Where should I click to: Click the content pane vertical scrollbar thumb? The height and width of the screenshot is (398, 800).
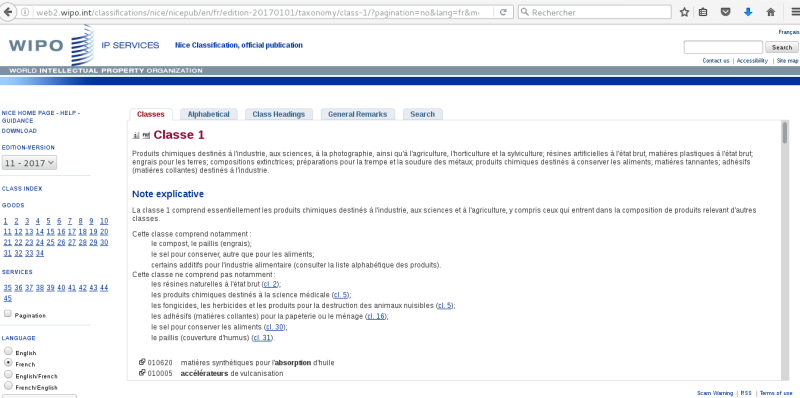click(785, 133)
